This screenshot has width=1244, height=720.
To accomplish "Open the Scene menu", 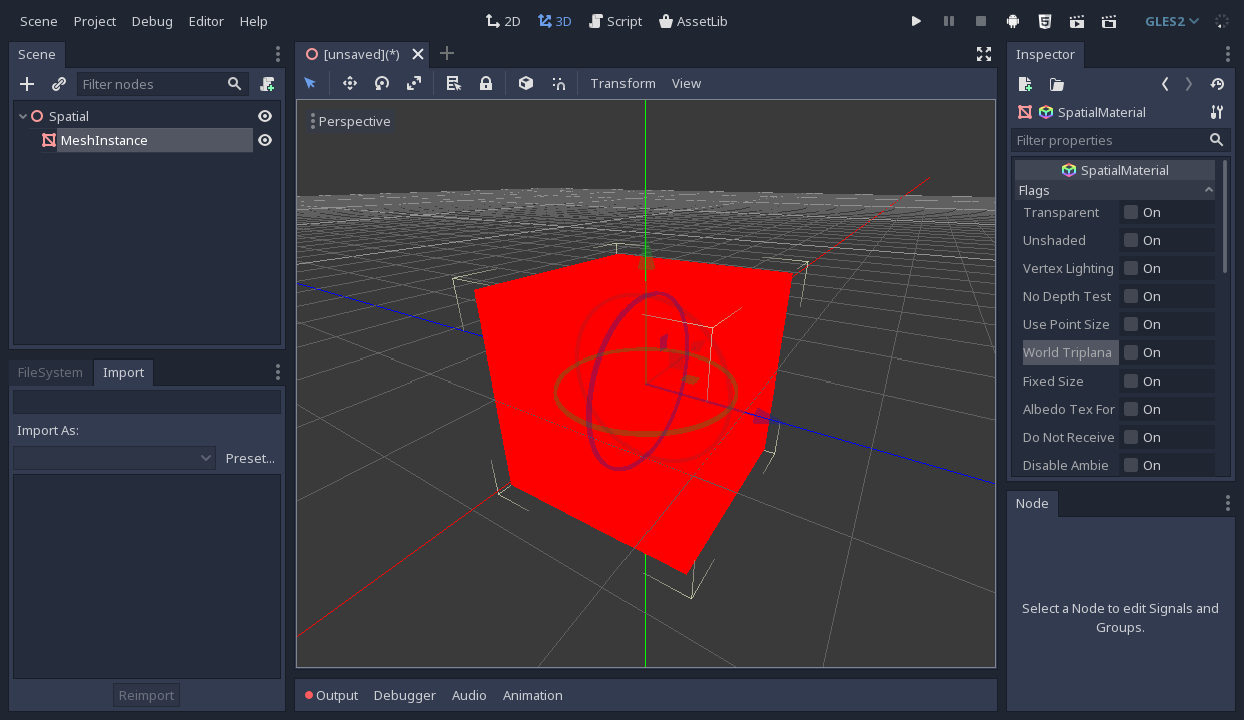I will tap(39, 21).
